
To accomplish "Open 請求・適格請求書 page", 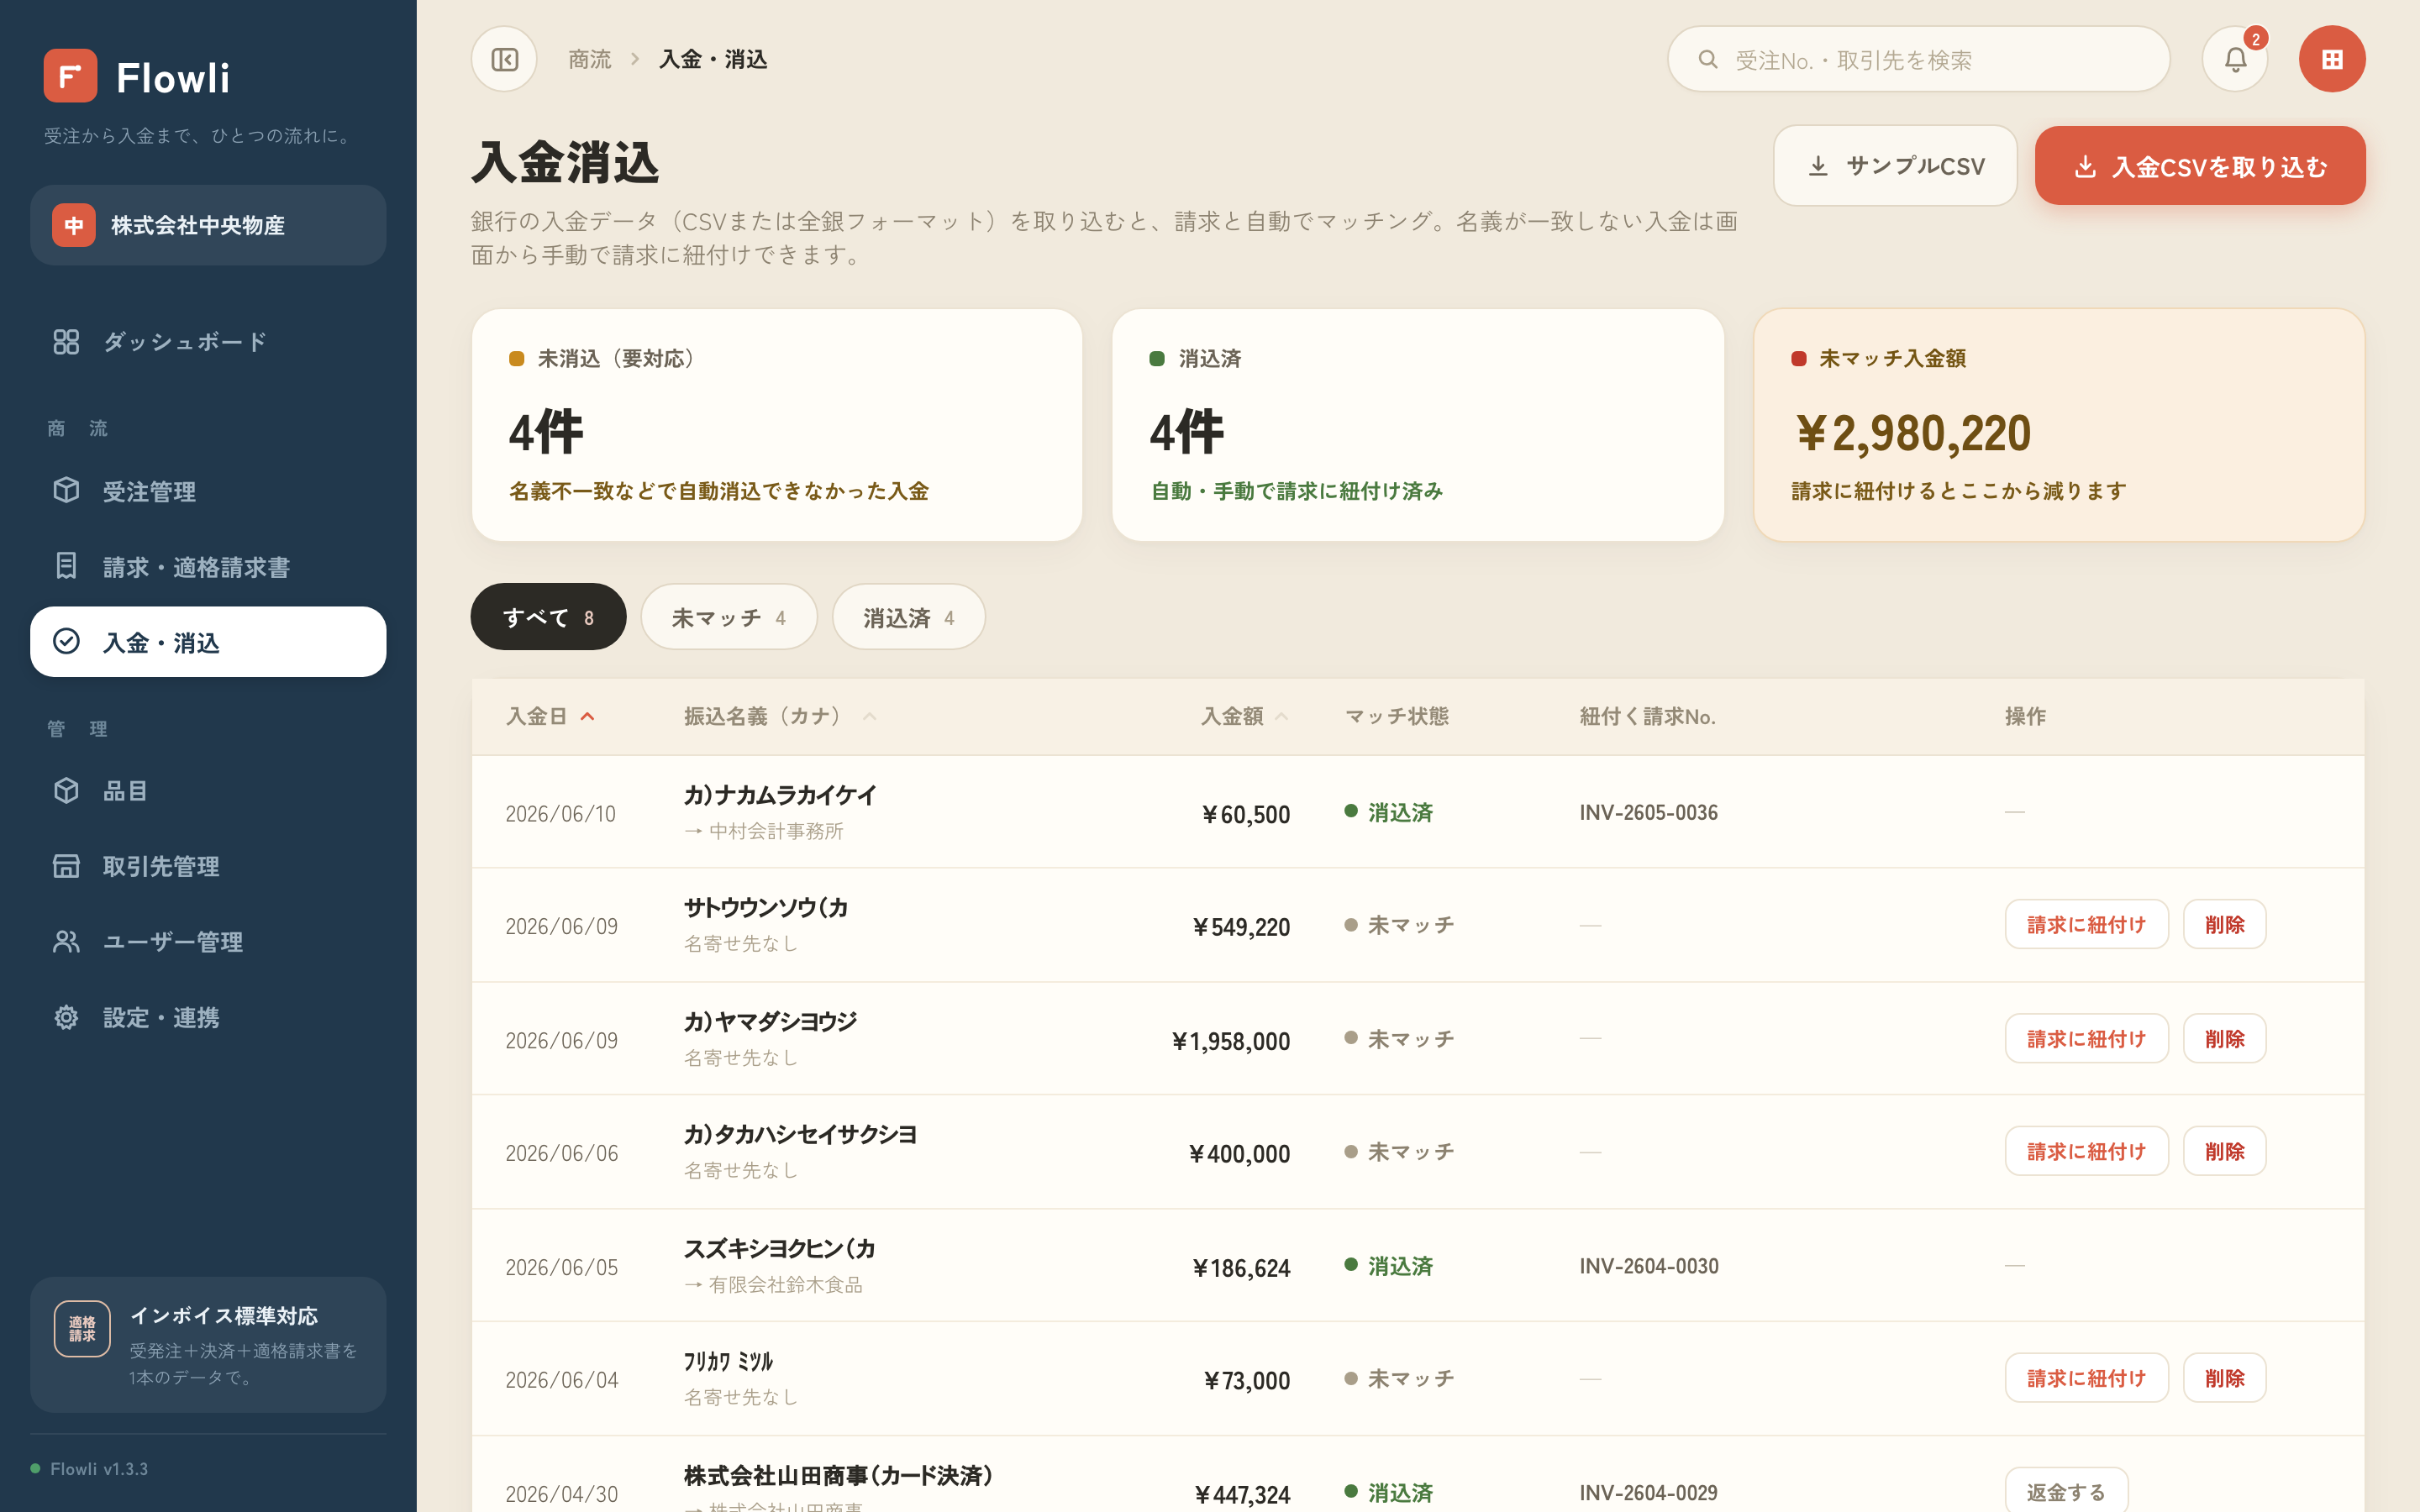I will pyautogui.click(x=208, y=567).
